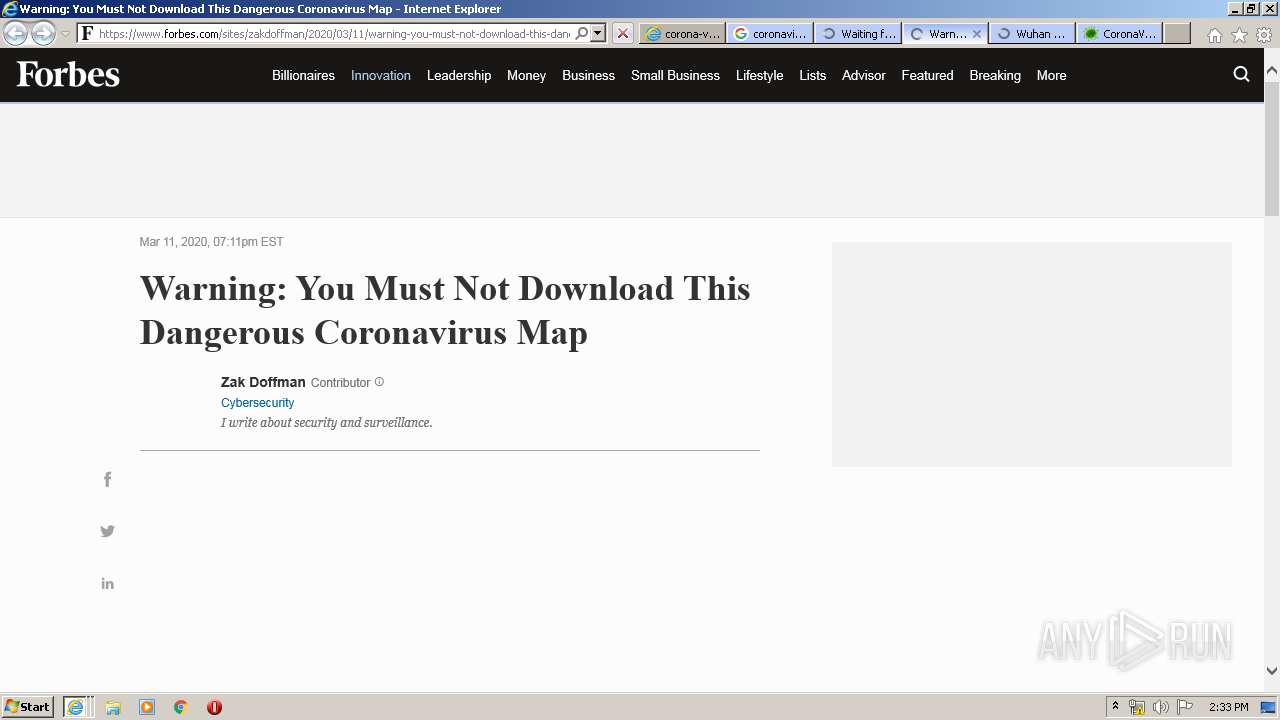Open Lifestyle menu
The height and width of the screenshot is (720, 1280).
[759, 75]
